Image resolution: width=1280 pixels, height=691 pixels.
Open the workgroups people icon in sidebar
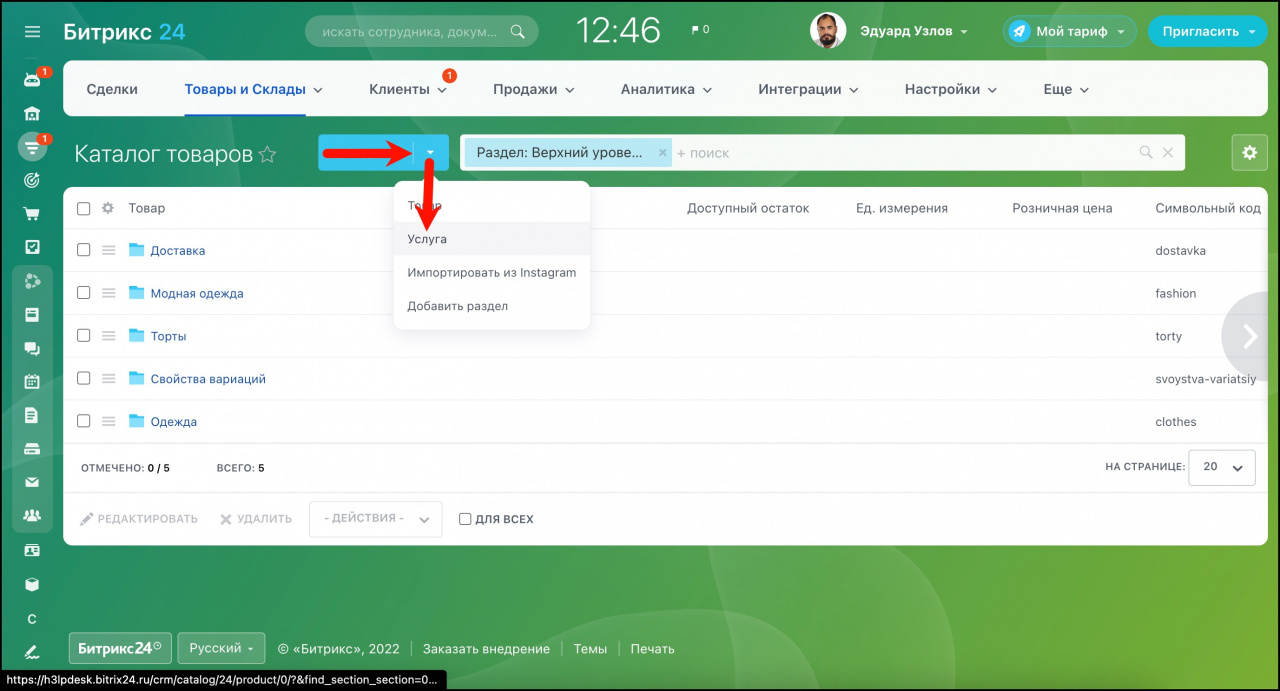click(32, 516)
